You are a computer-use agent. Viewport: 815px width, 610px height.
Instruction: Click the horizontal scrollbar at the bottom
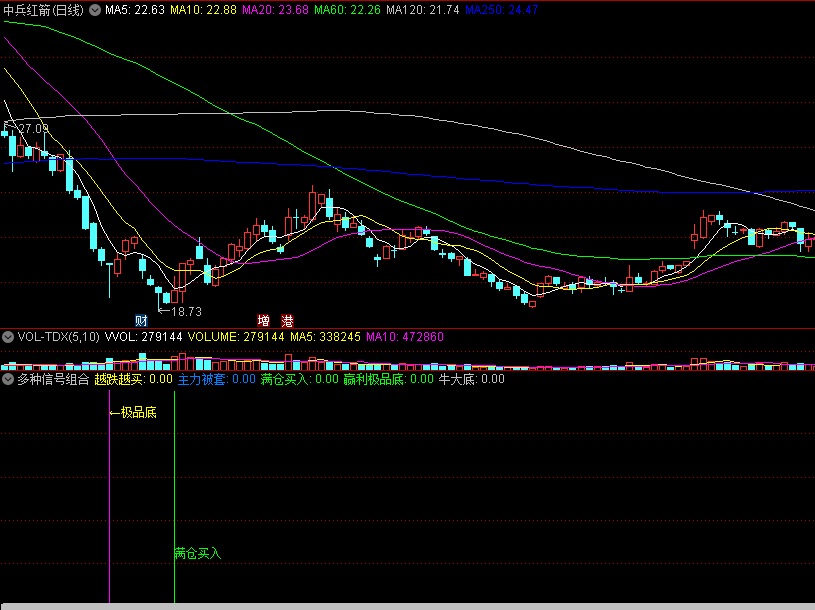pos(408,606)
